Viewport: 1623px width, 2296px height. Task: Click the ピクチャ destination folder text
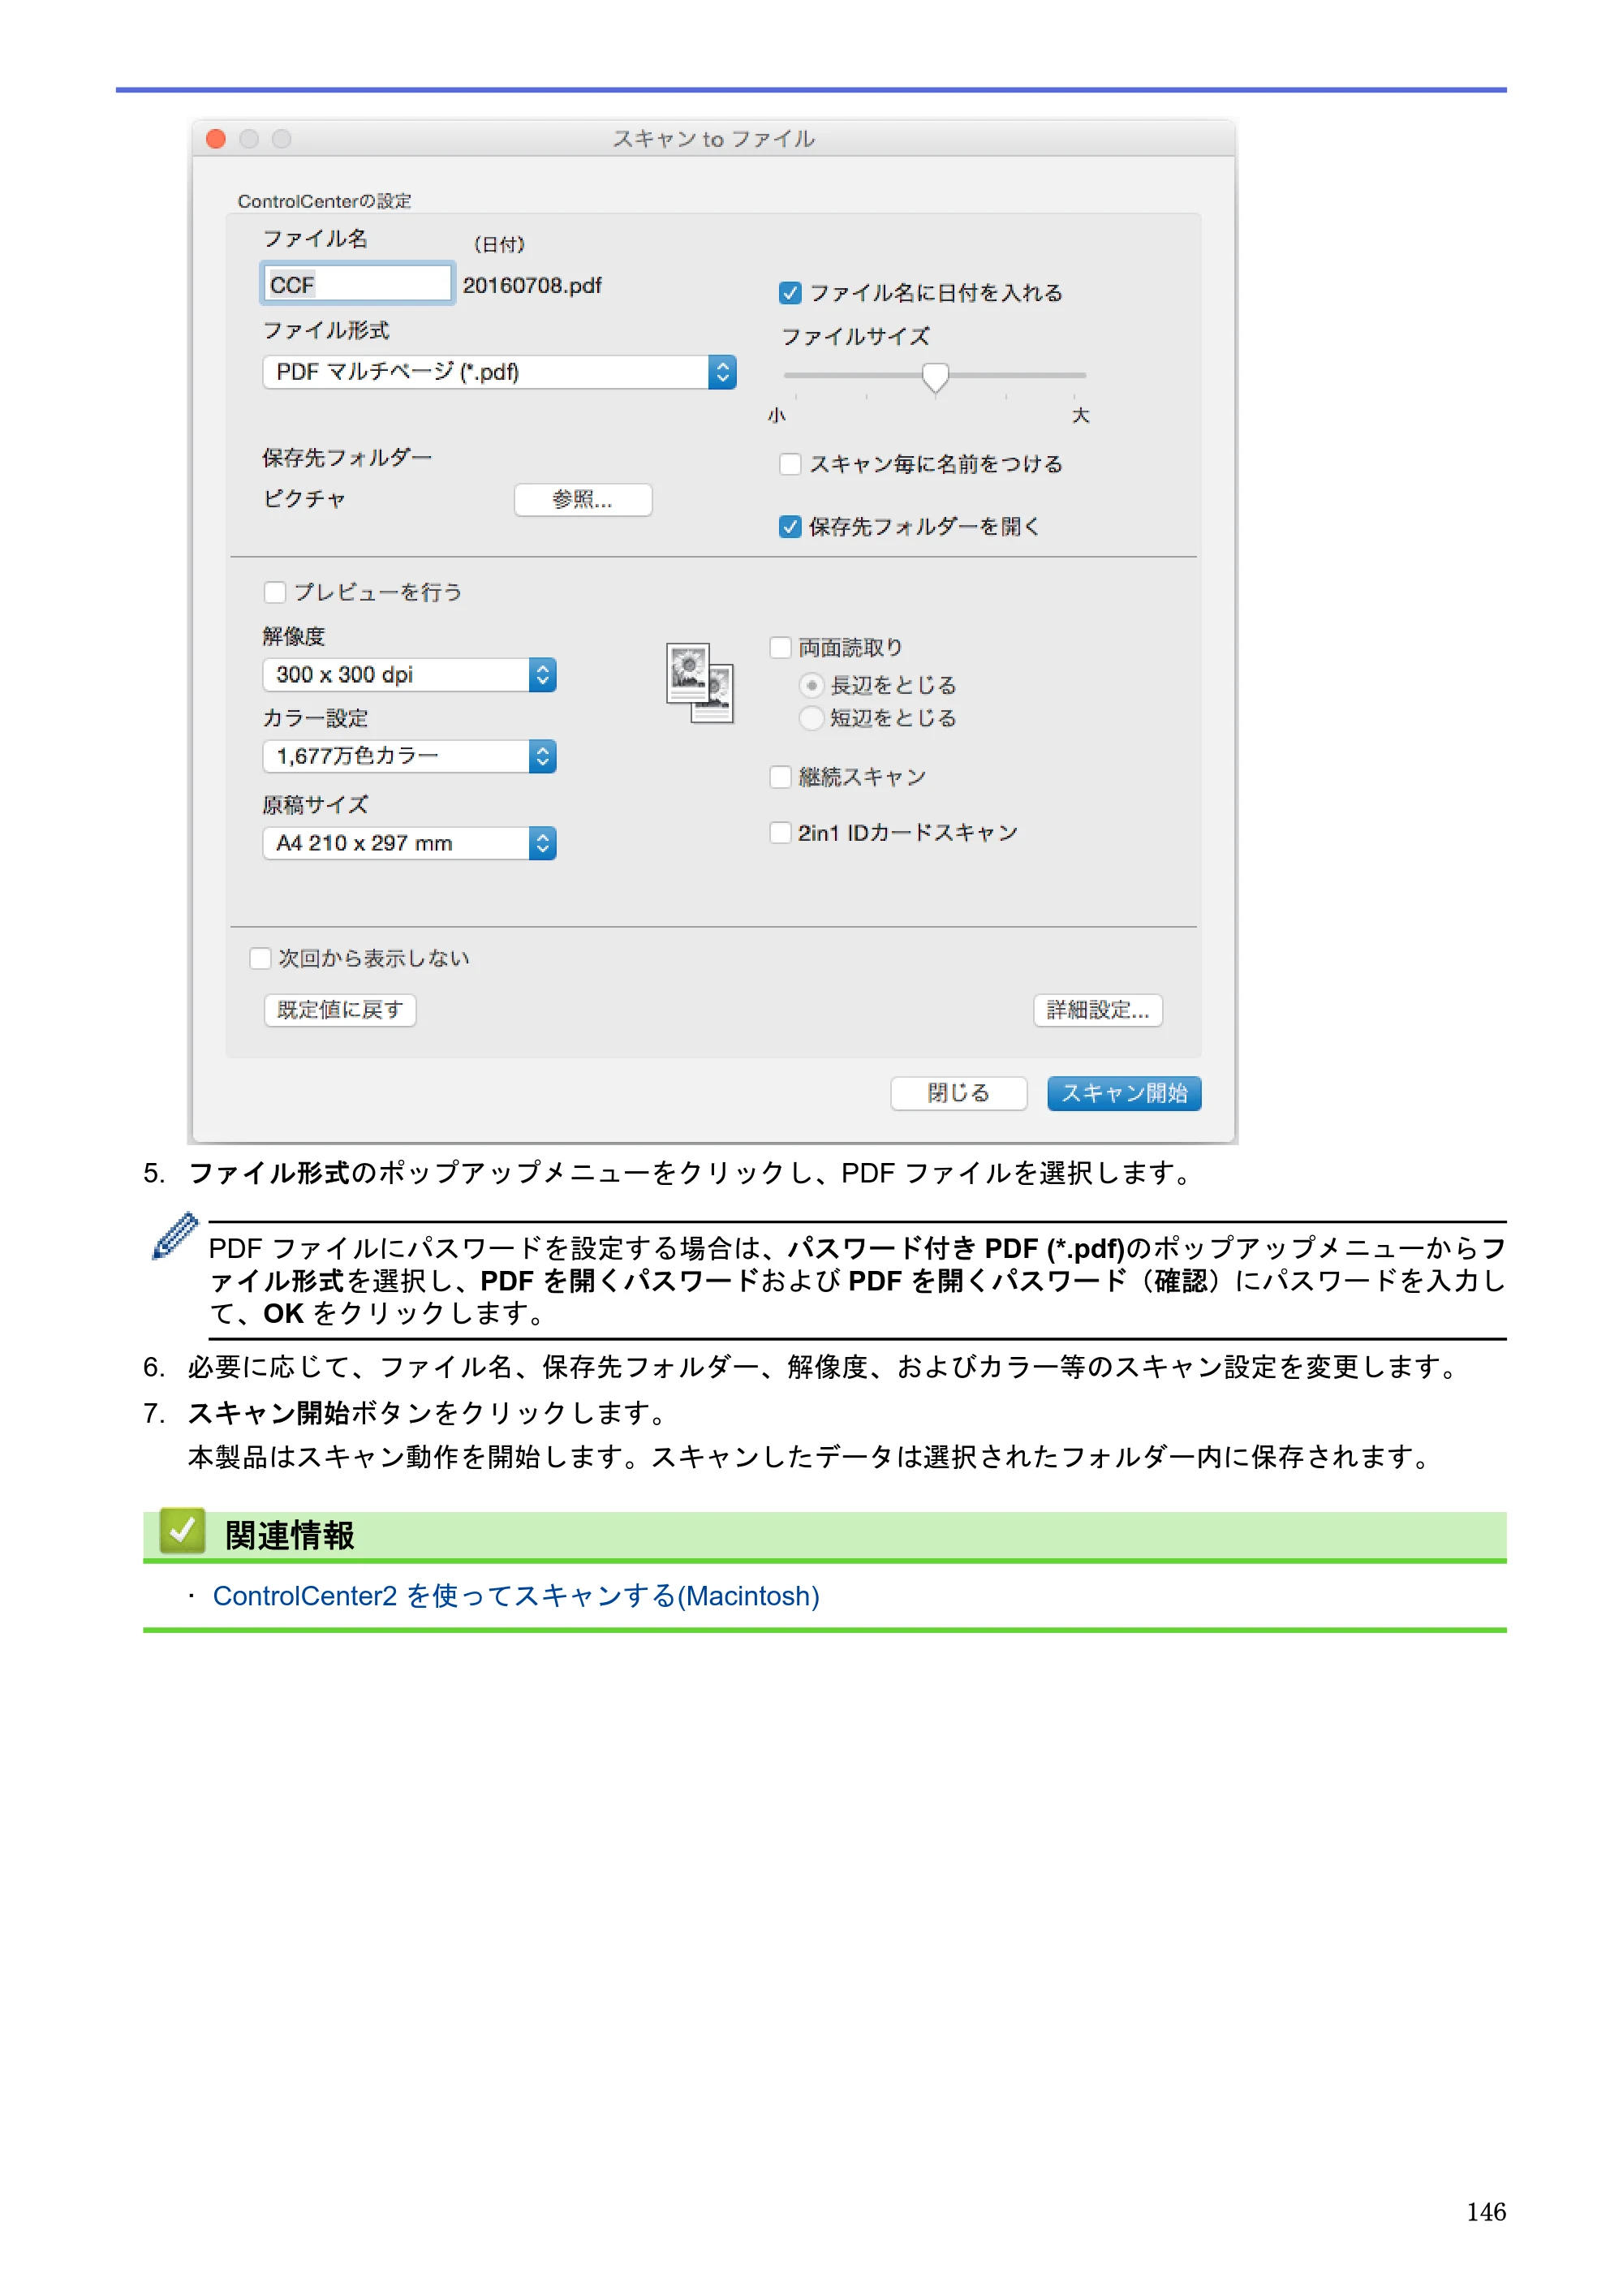pos(304,499)
